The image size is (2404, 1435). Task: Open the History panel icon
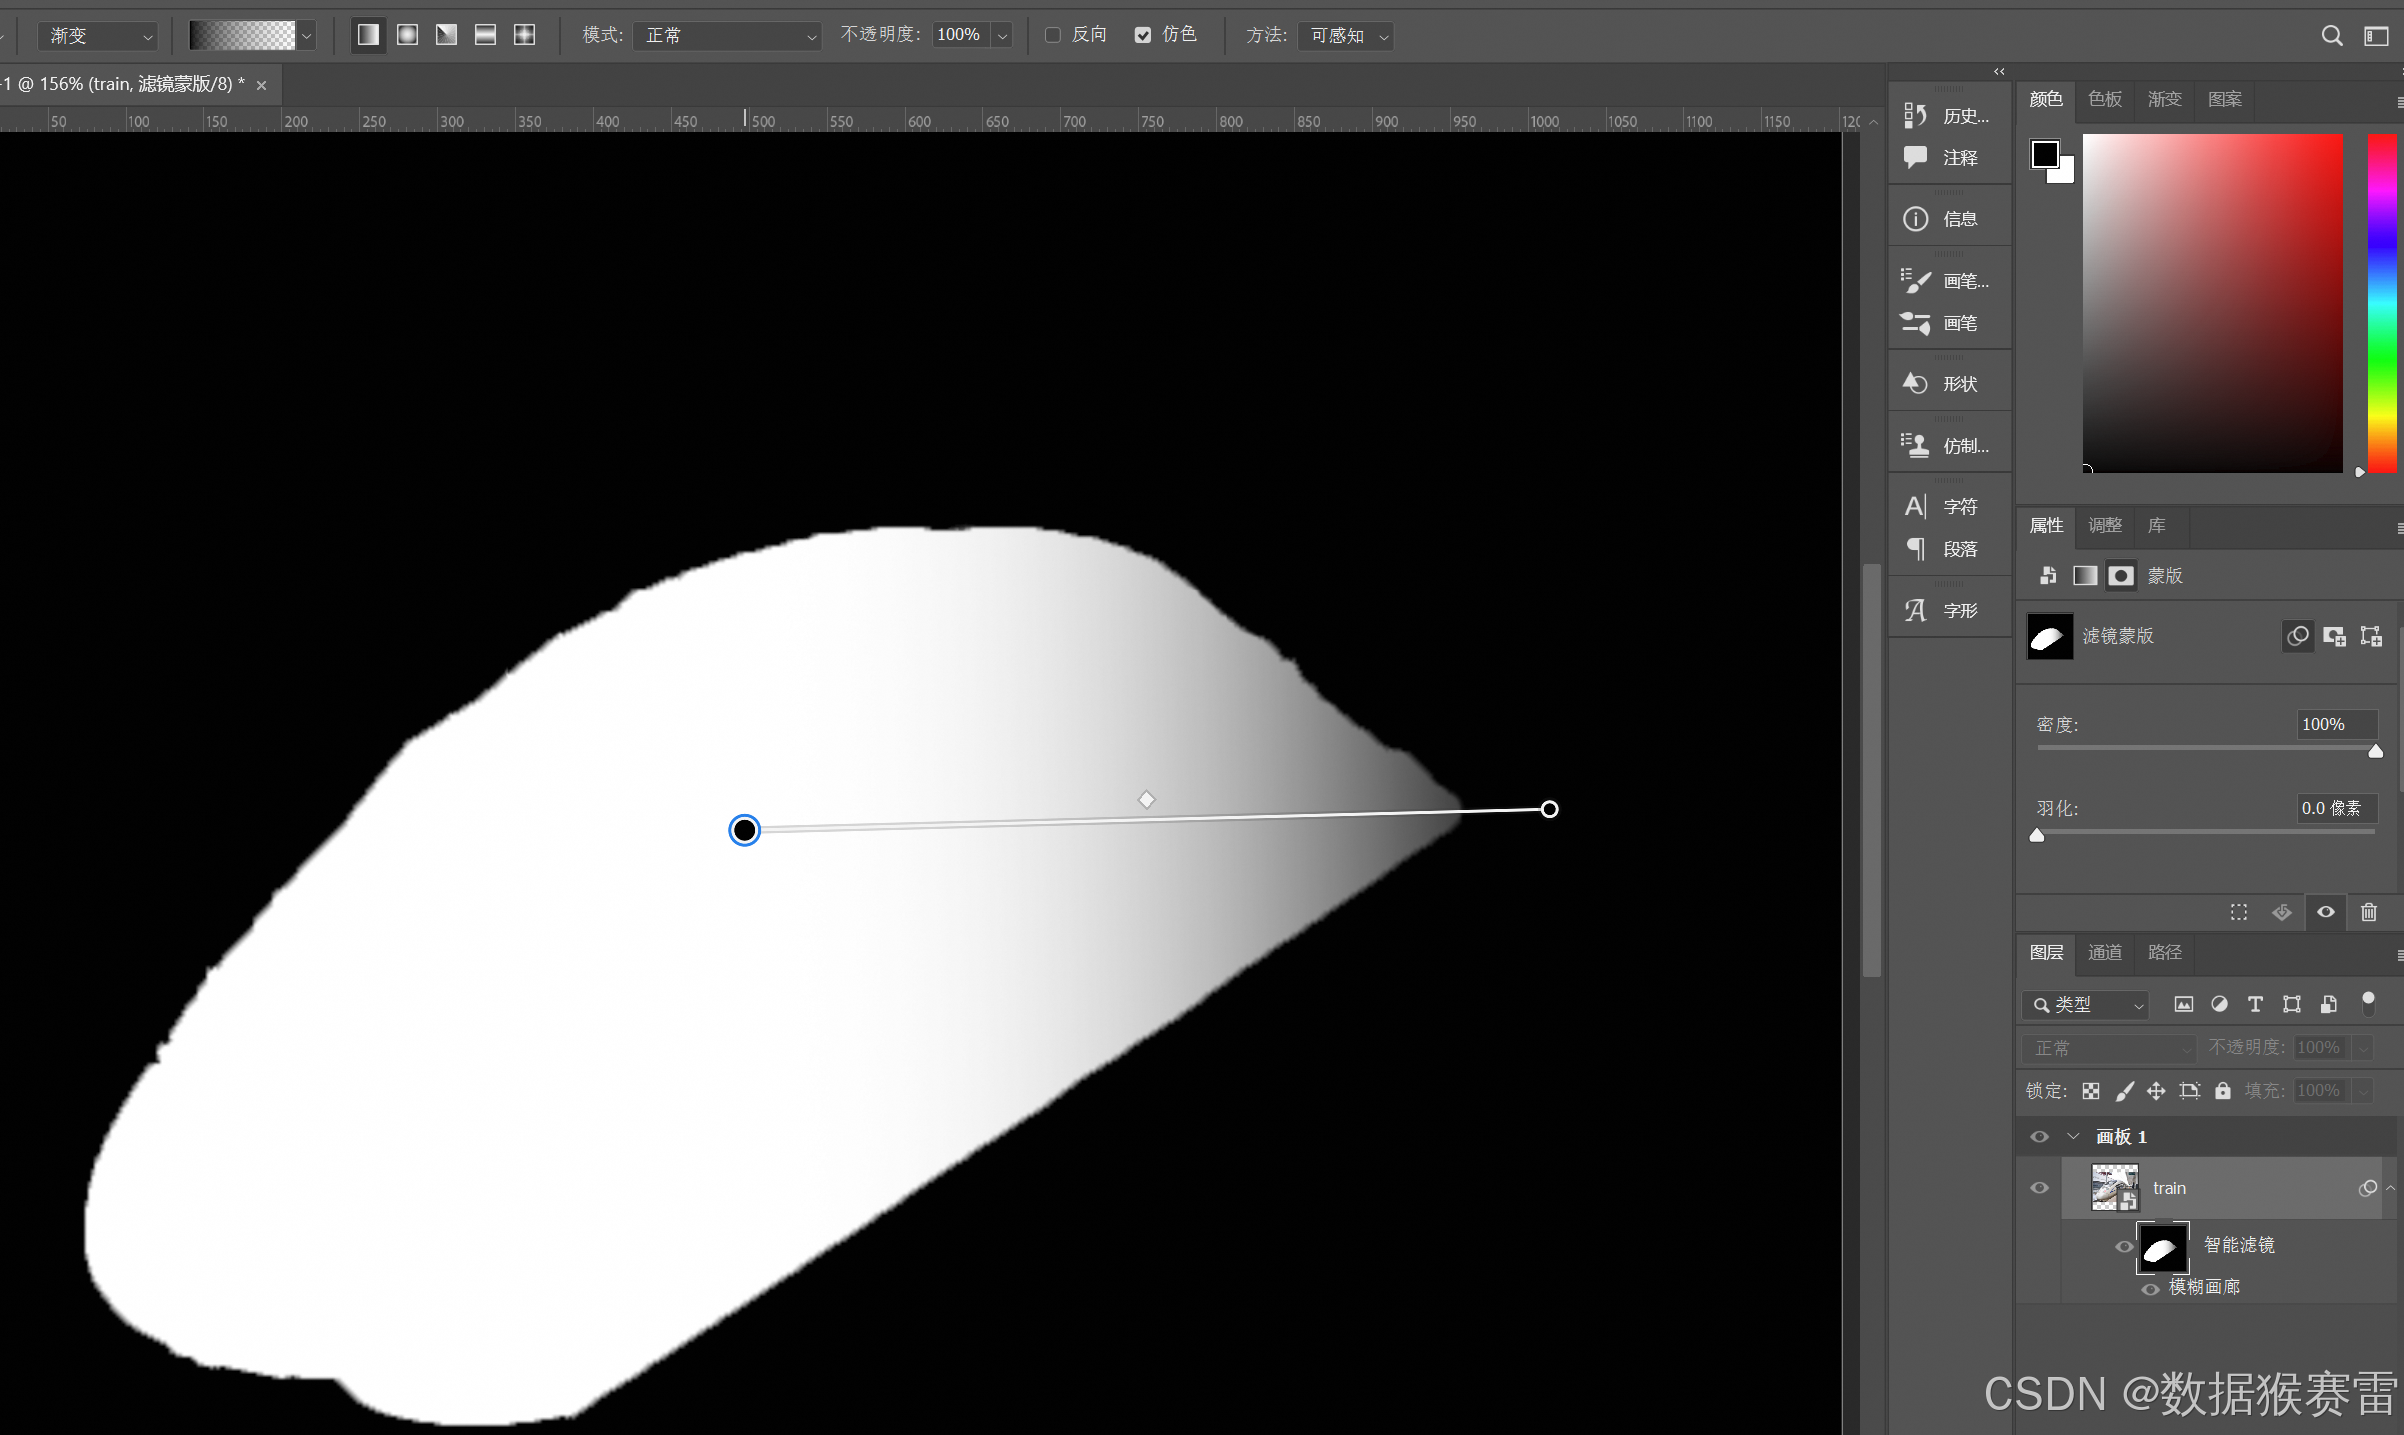coord(1915,115)
